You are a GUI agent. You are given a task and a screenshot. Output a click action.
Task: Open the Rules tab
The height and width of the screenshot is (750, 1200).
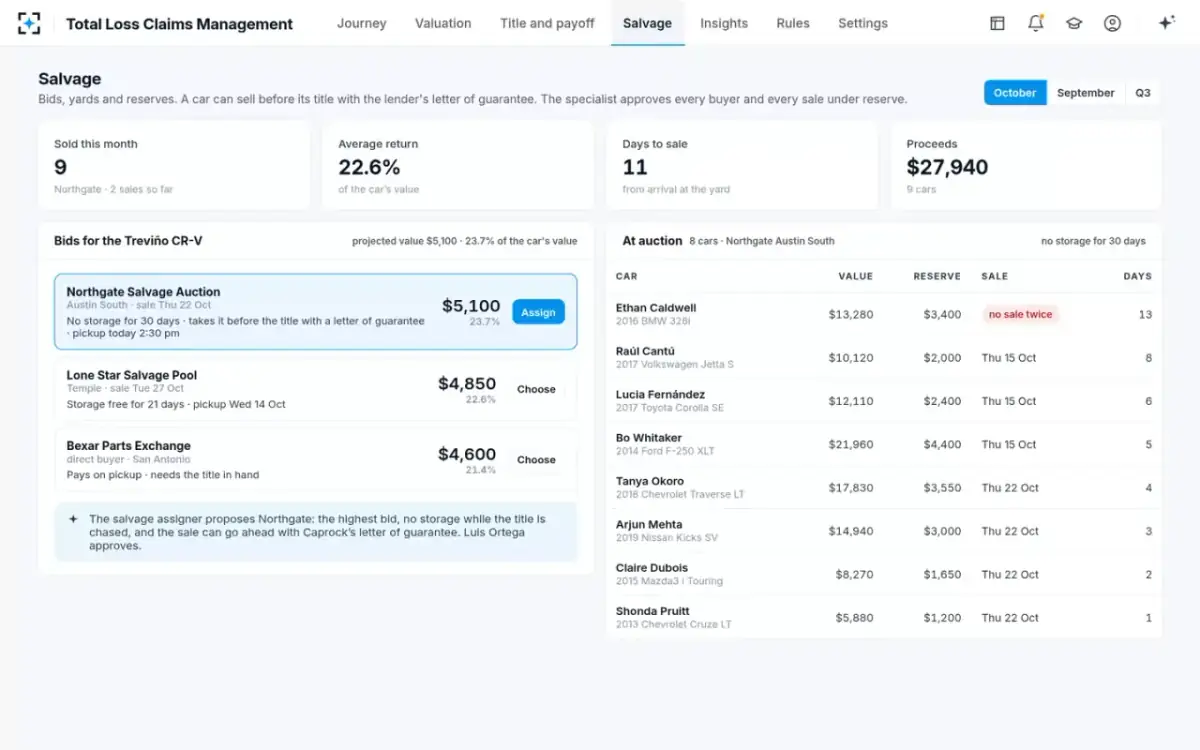click(x=793, y=23)
